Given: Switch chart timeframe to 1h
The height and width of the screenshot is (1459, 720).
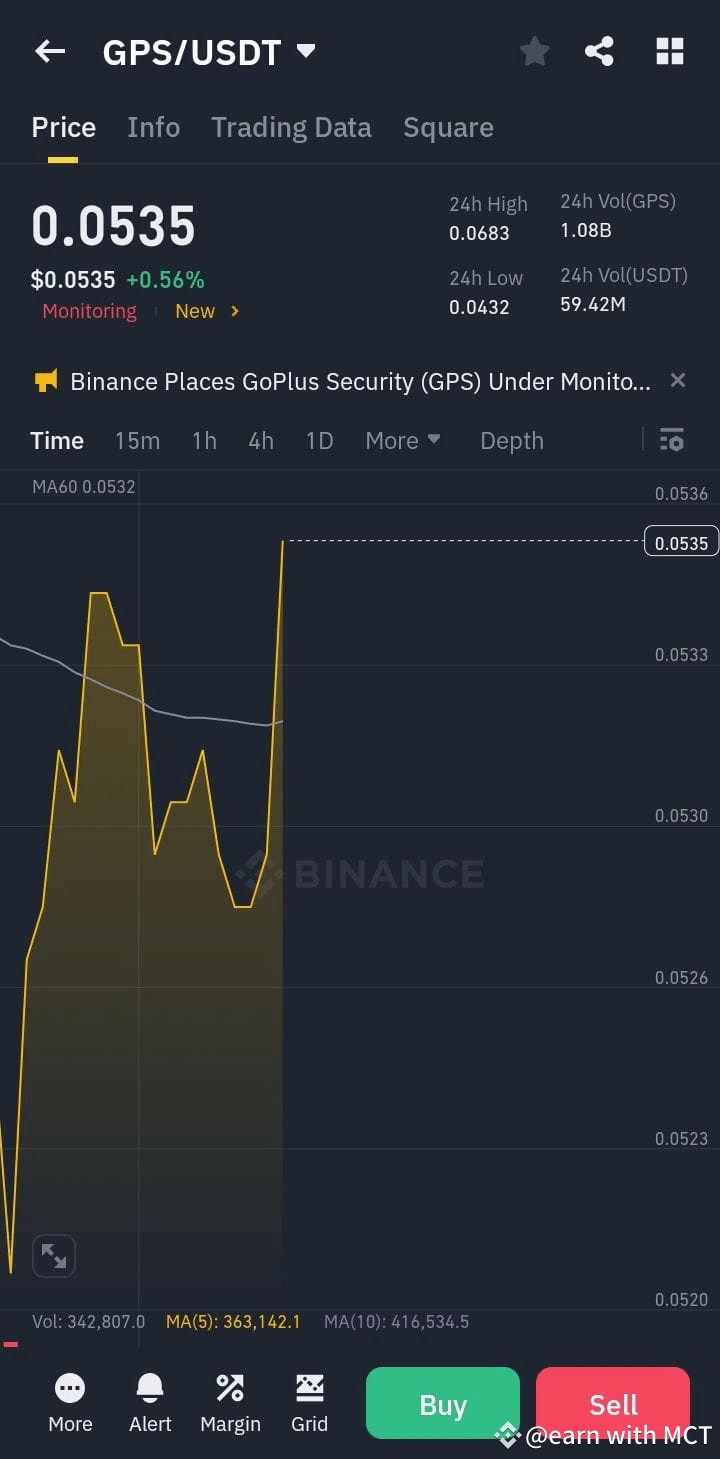Looking at the screenshot, I should 204,440.
